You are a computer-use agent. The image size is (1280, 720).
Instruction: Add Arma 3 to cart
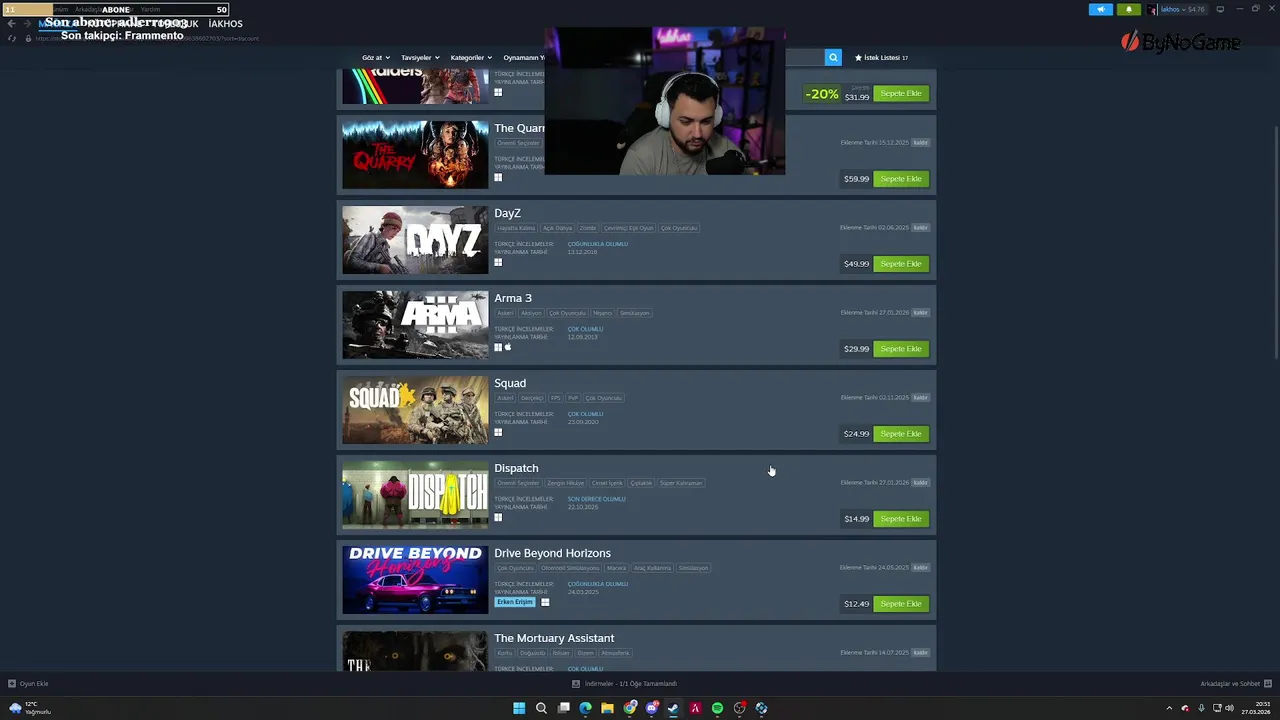tap(901, 349)
